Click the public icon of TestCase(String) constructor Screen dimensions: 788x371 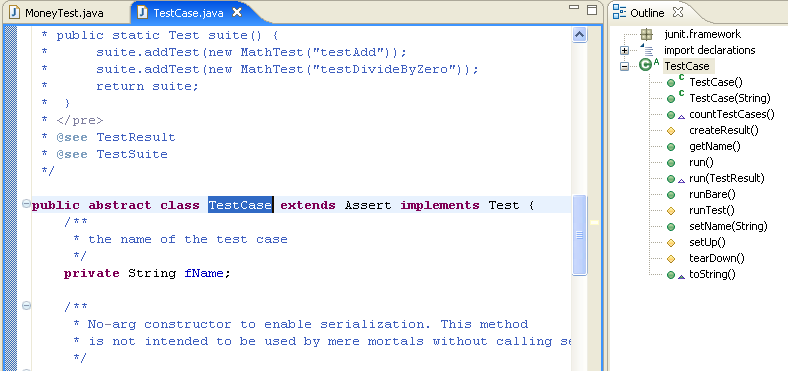671,99
